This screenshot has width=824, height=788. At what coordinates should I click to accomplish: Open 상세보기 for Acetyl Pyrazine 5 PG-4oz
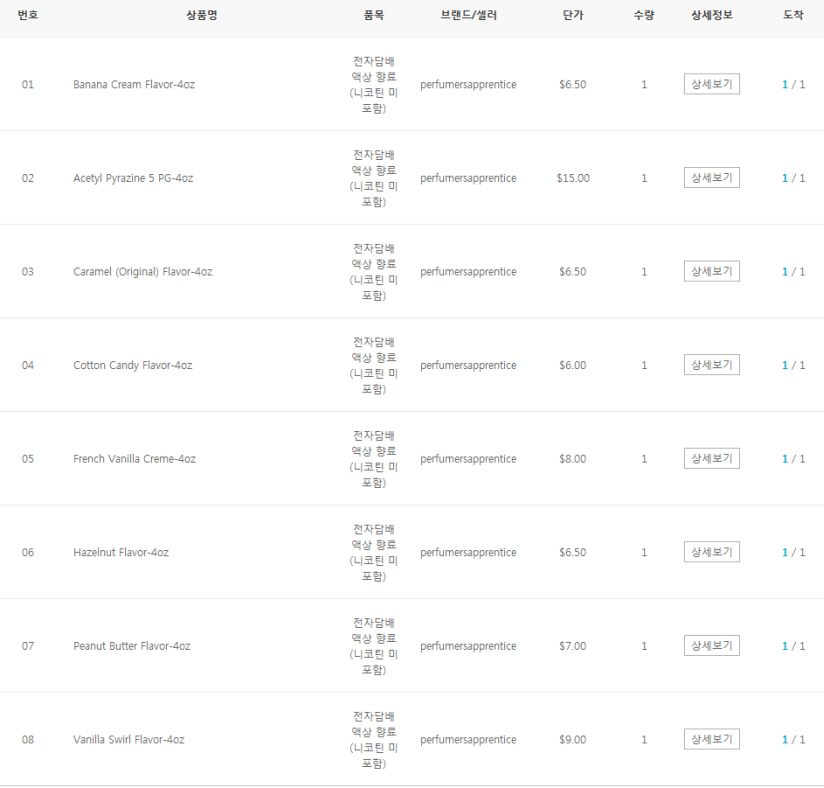point(711,178)
